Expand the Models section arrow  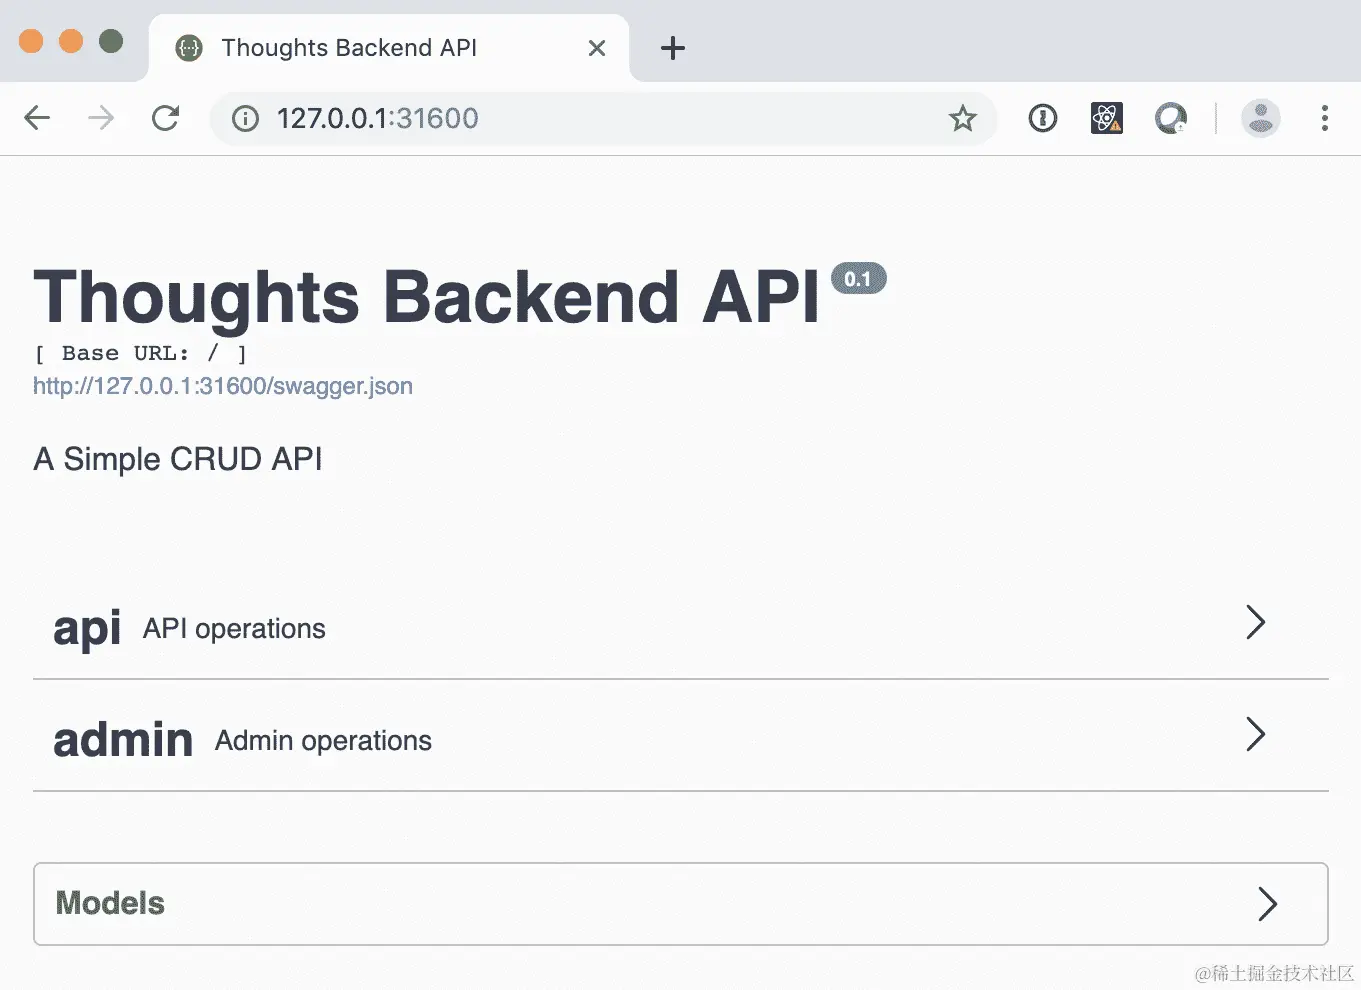pyautogui.click(x=1268, y=904)
